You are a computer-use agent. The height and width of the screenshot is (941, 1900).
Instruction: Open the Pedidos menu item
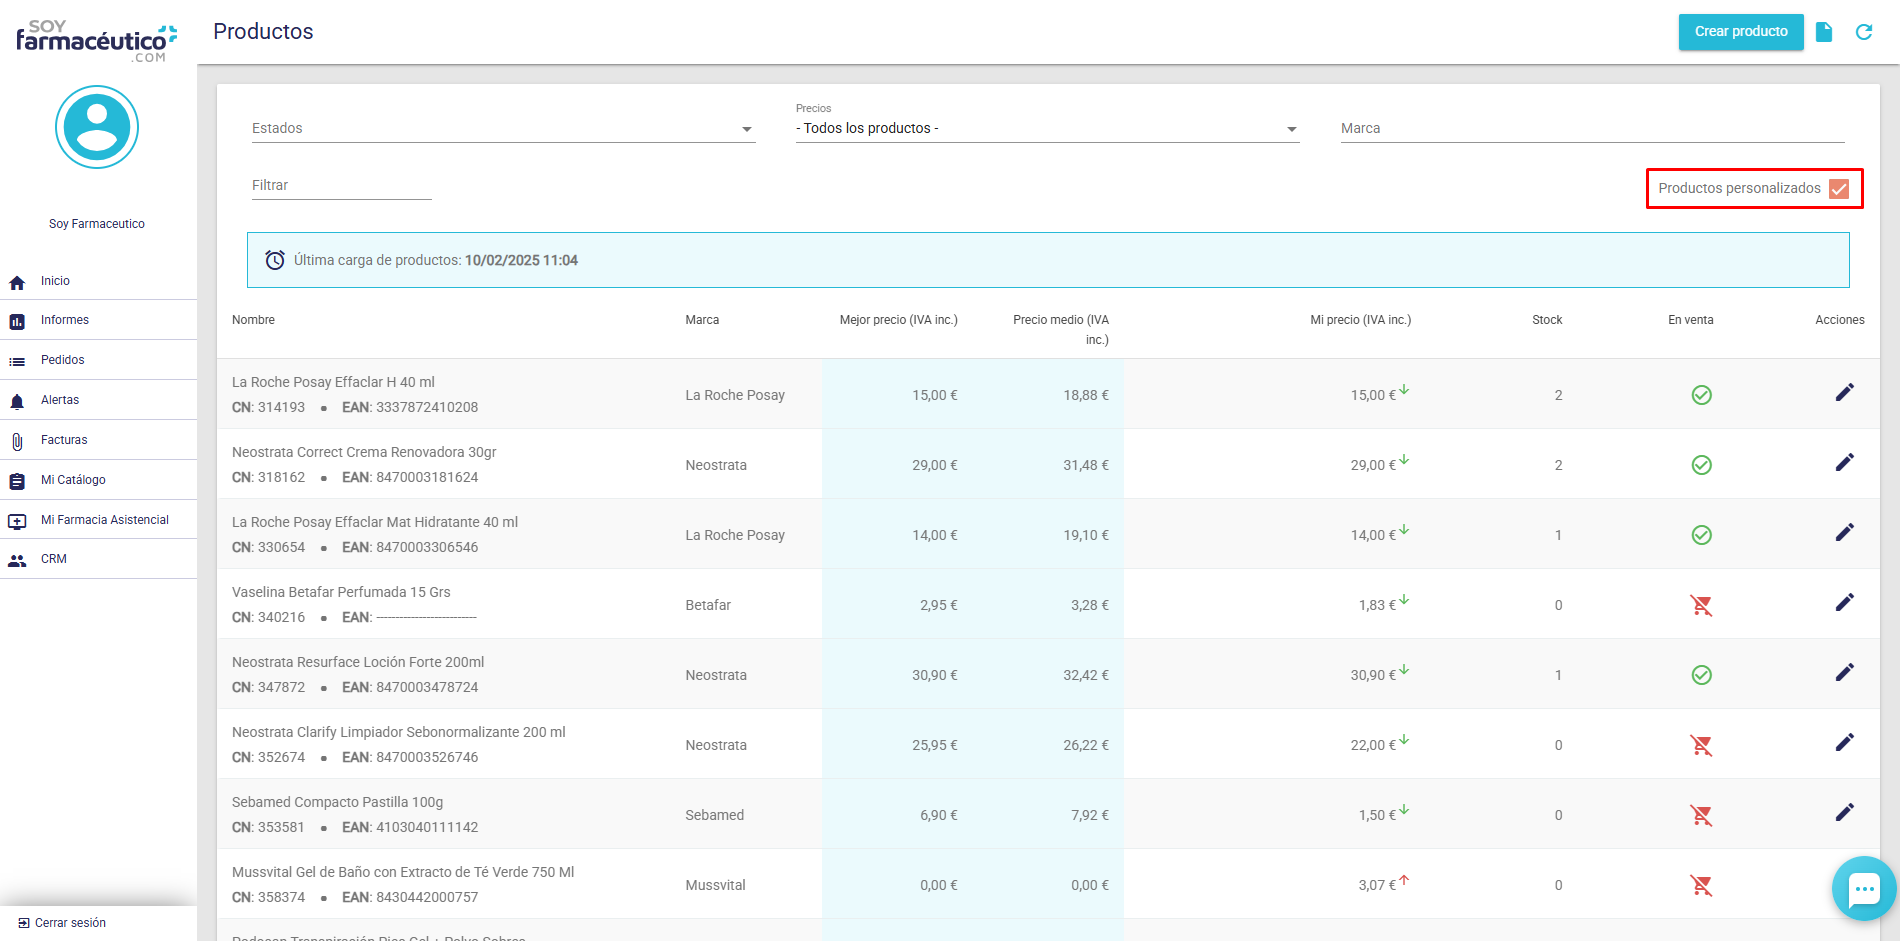(98, 360)
